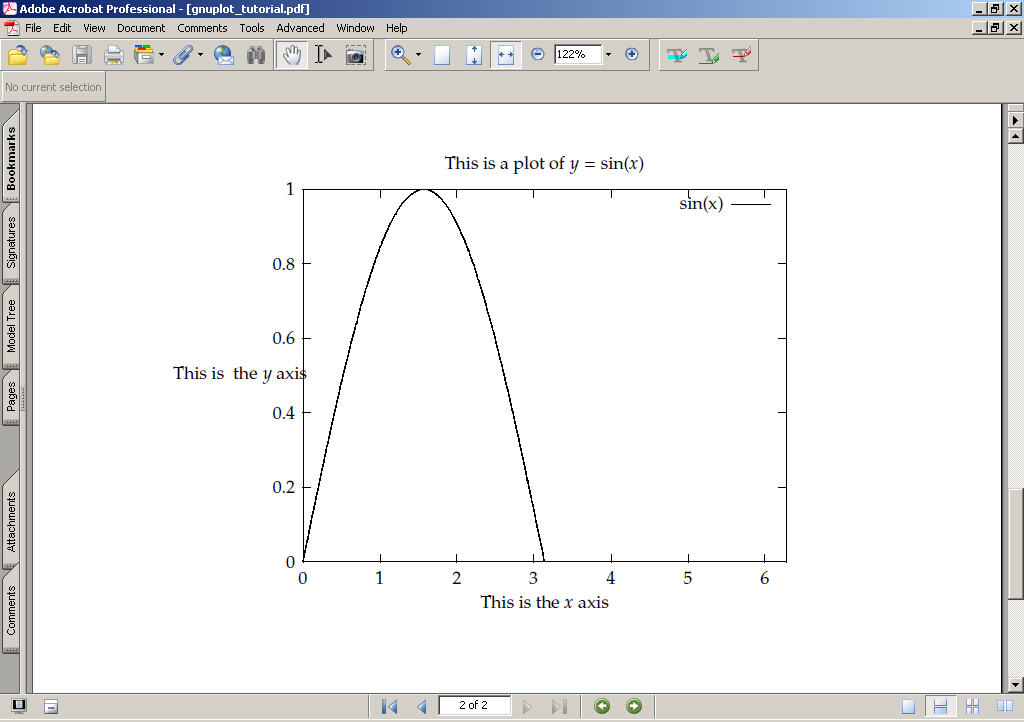Select the Cross-Out Text tool
This screenshot has height=722, width=1024.
(741, 55)
